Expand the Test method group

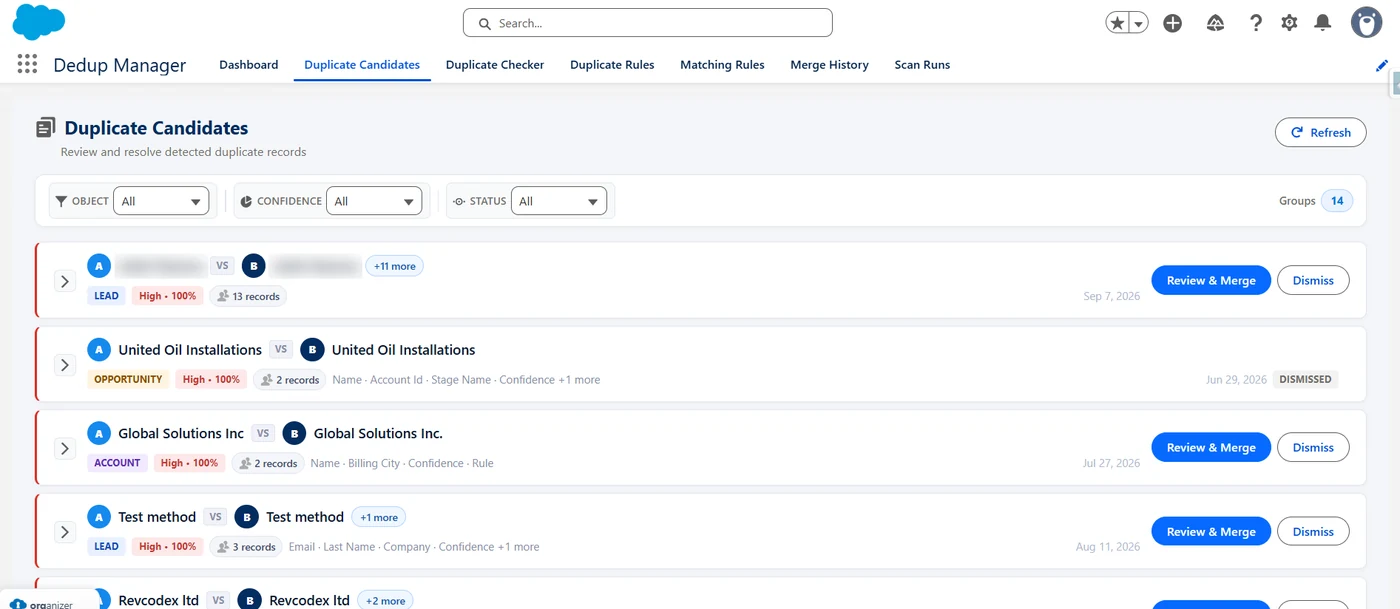click(65, 532)
